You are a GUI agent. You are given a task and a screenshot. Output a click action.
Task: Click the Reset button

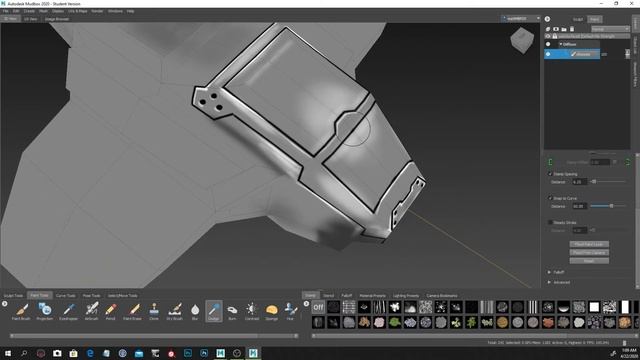(x=589, y=261)
